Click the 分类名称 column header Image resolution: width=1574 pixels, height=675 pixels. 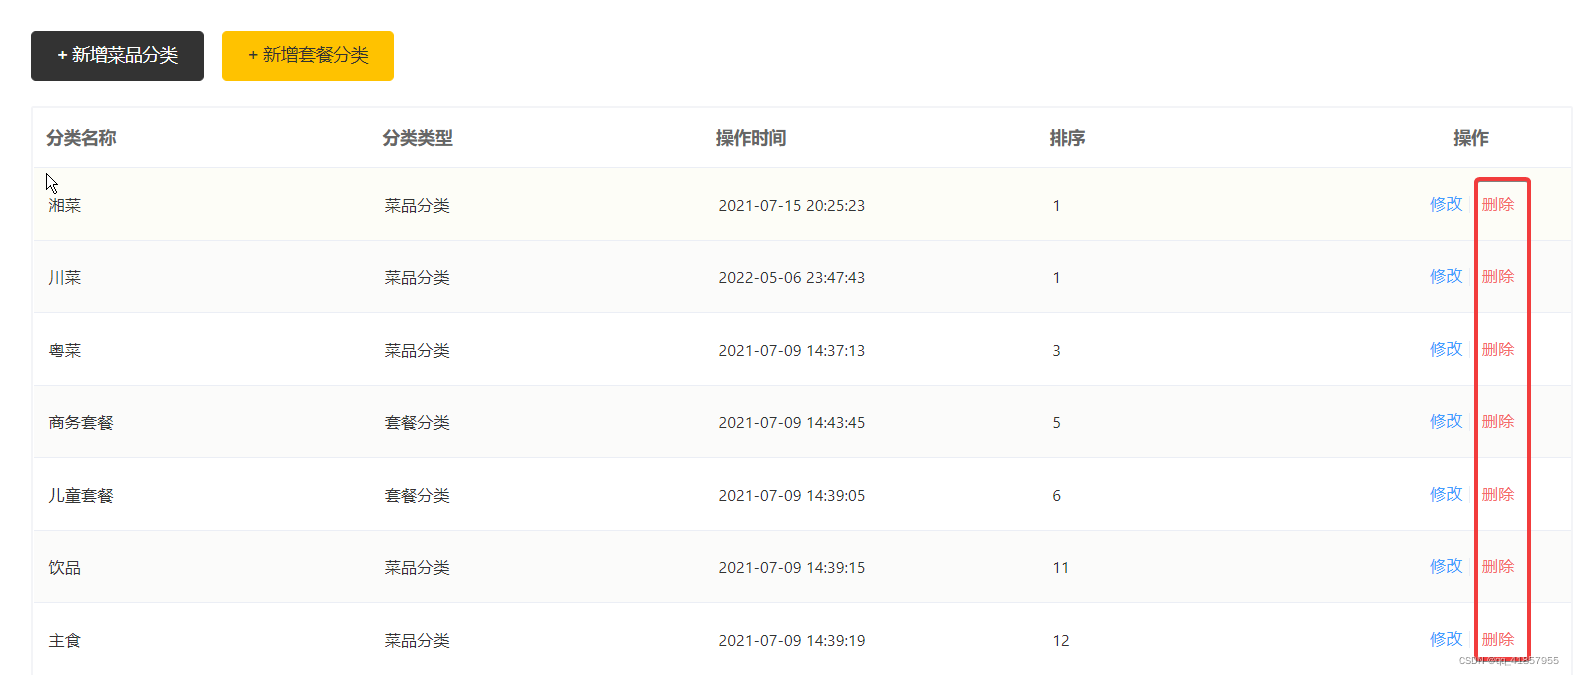point(81,138)
